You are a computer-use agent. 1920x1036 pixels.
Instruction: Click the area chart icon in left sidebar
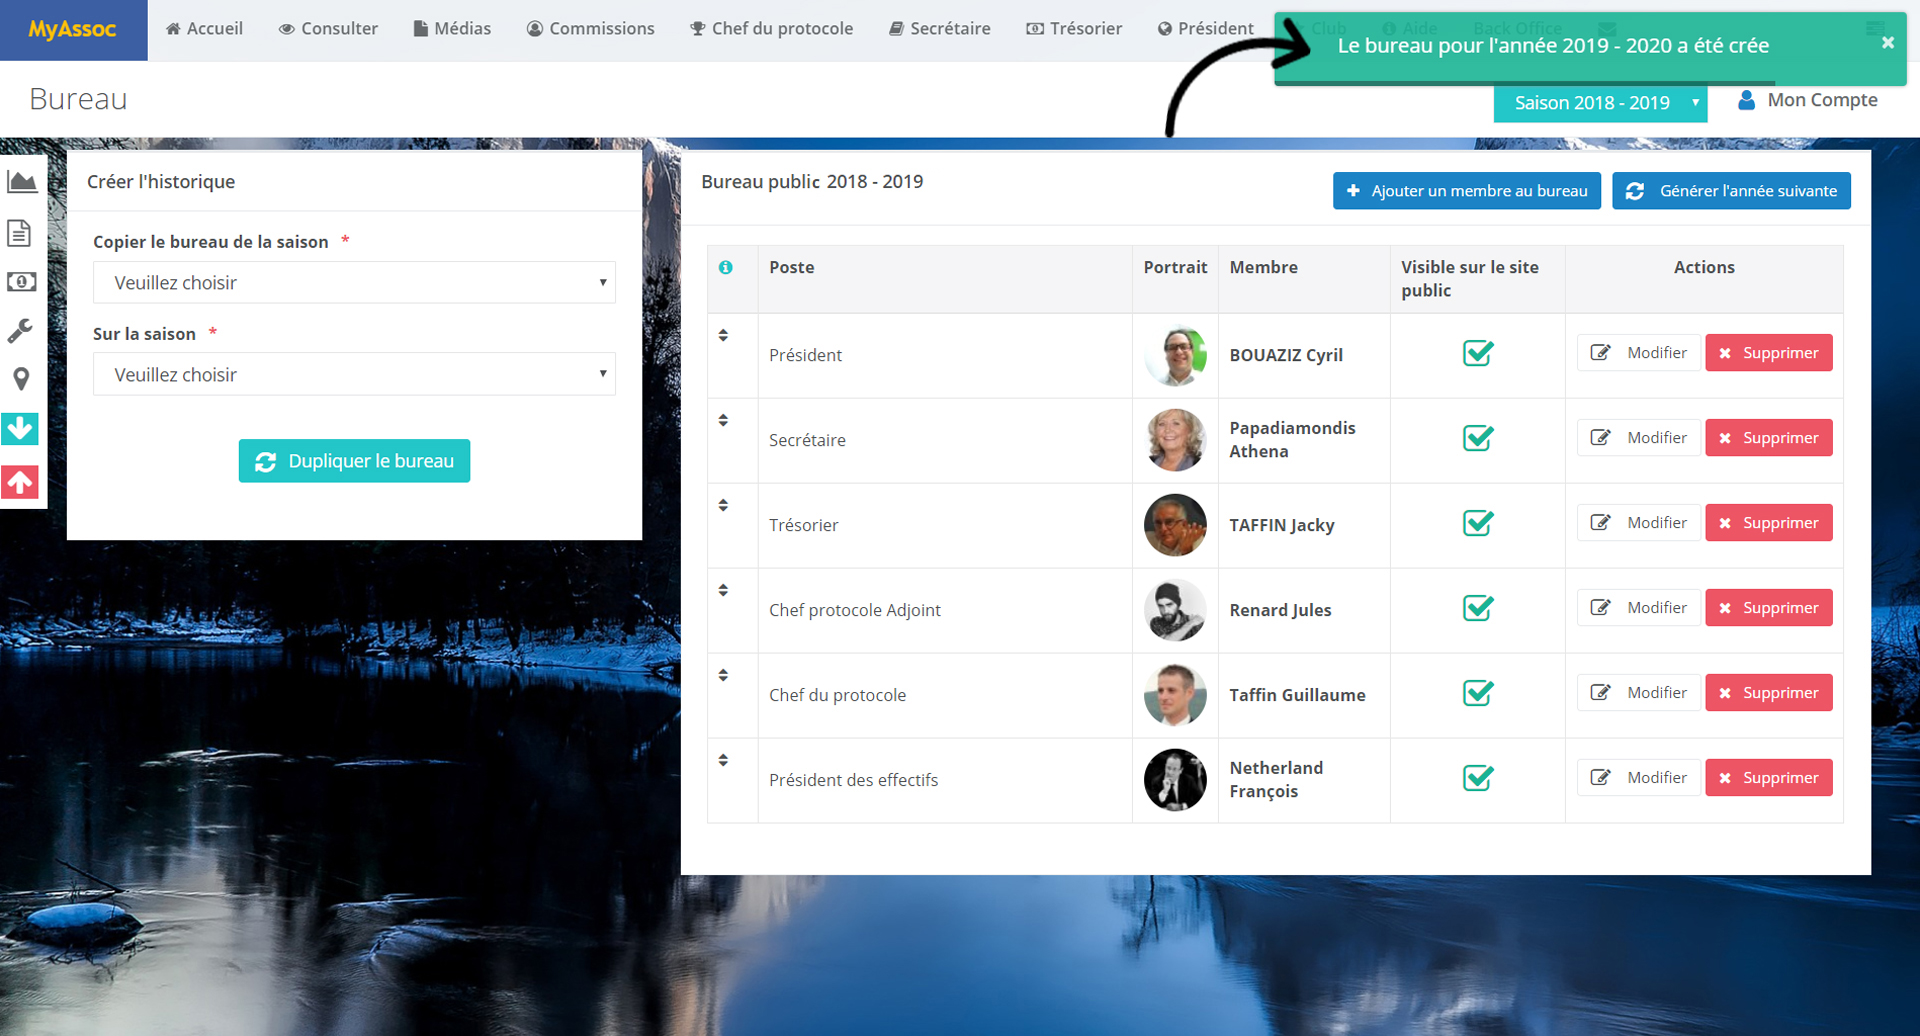click(x=22, y=182)
